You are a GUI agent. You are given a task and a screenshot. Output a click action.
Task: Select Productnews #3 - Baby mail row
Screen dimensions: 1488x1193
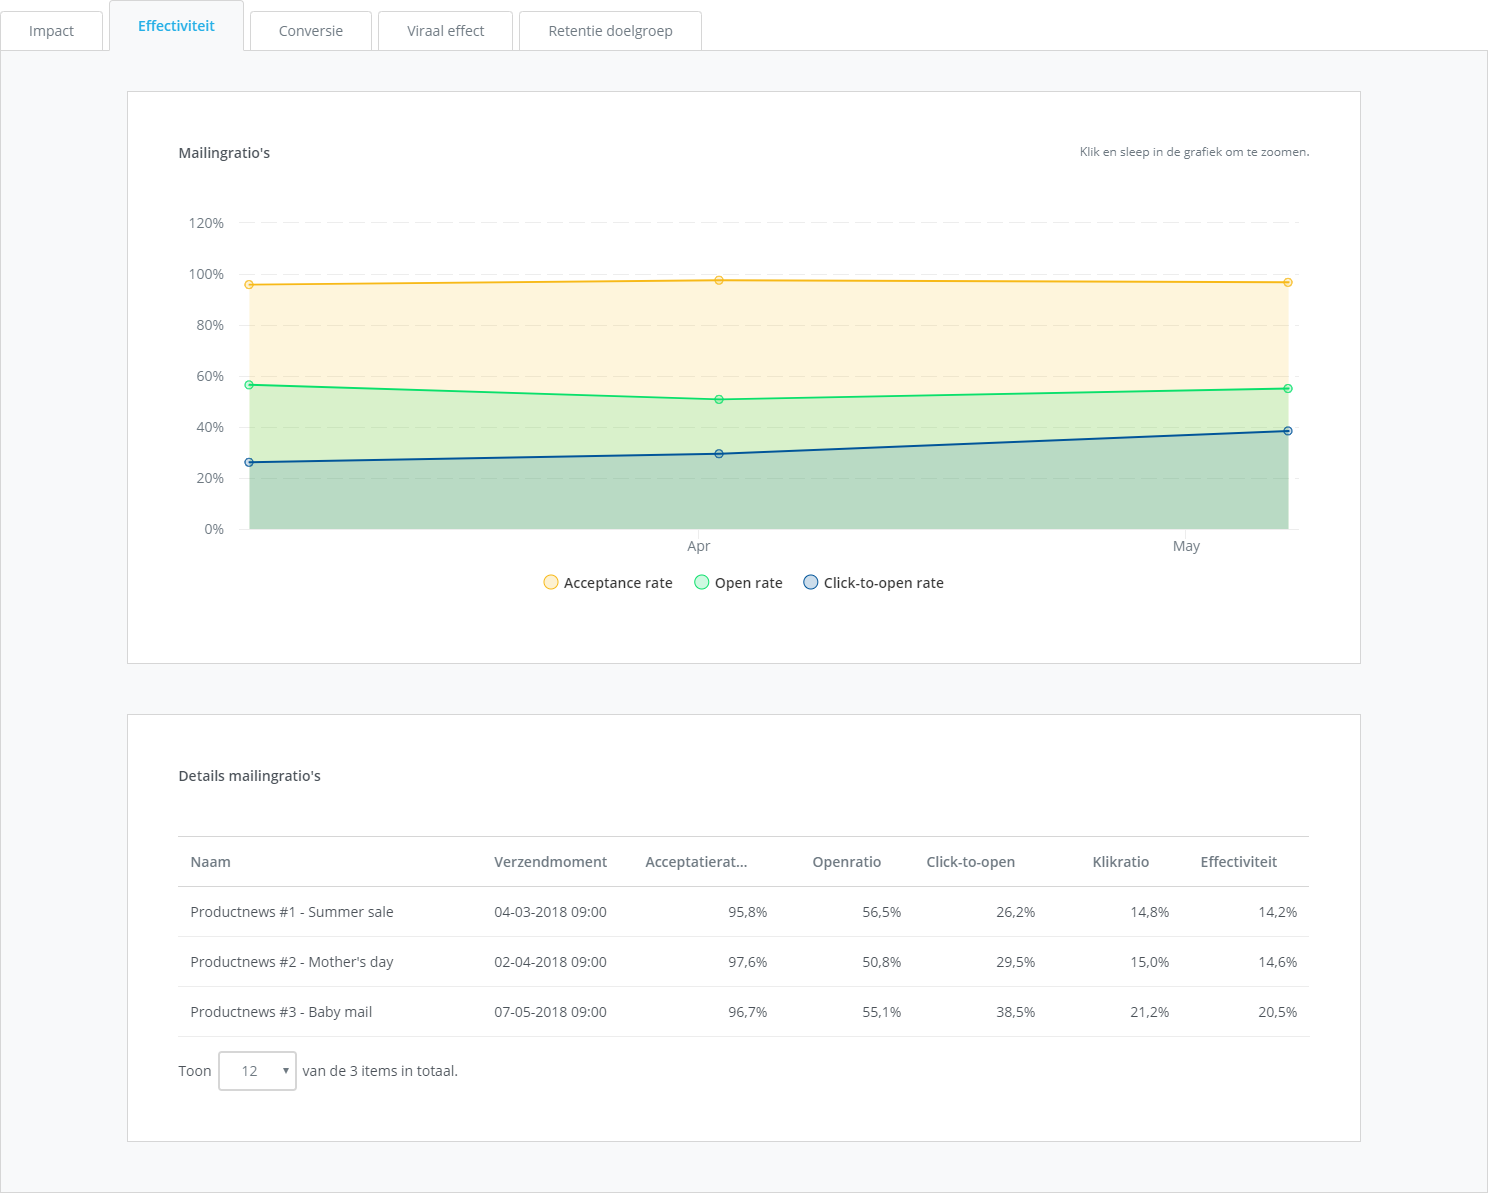click(x=281, y=1012)
